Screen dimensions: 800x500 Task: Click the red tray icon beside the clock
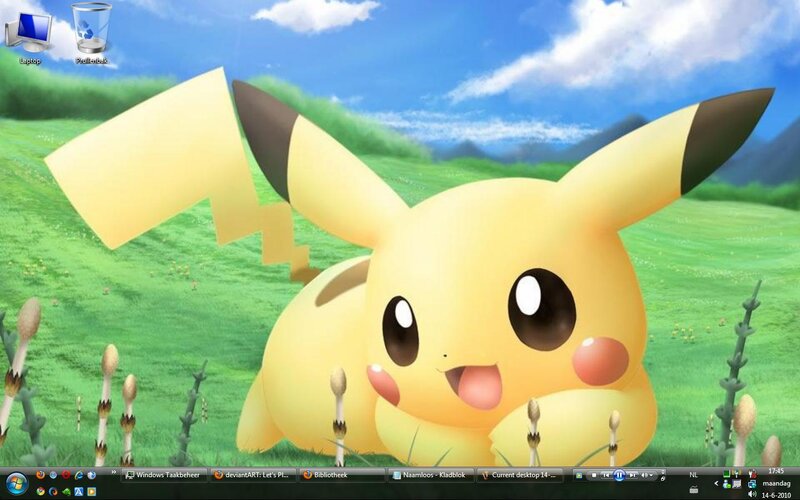coord(752,474)
